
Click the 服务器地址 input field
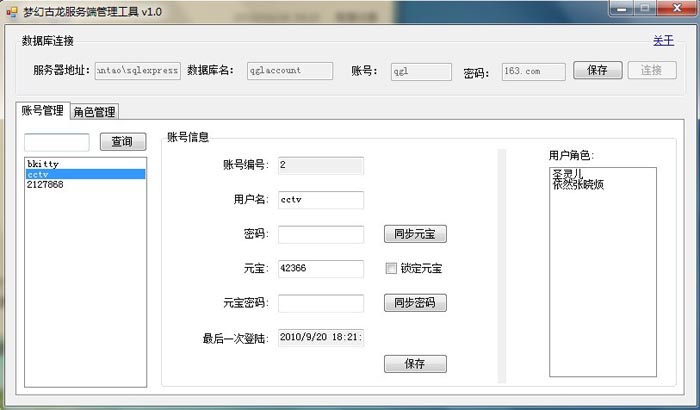pyautogui.click(x=137, y=71)
